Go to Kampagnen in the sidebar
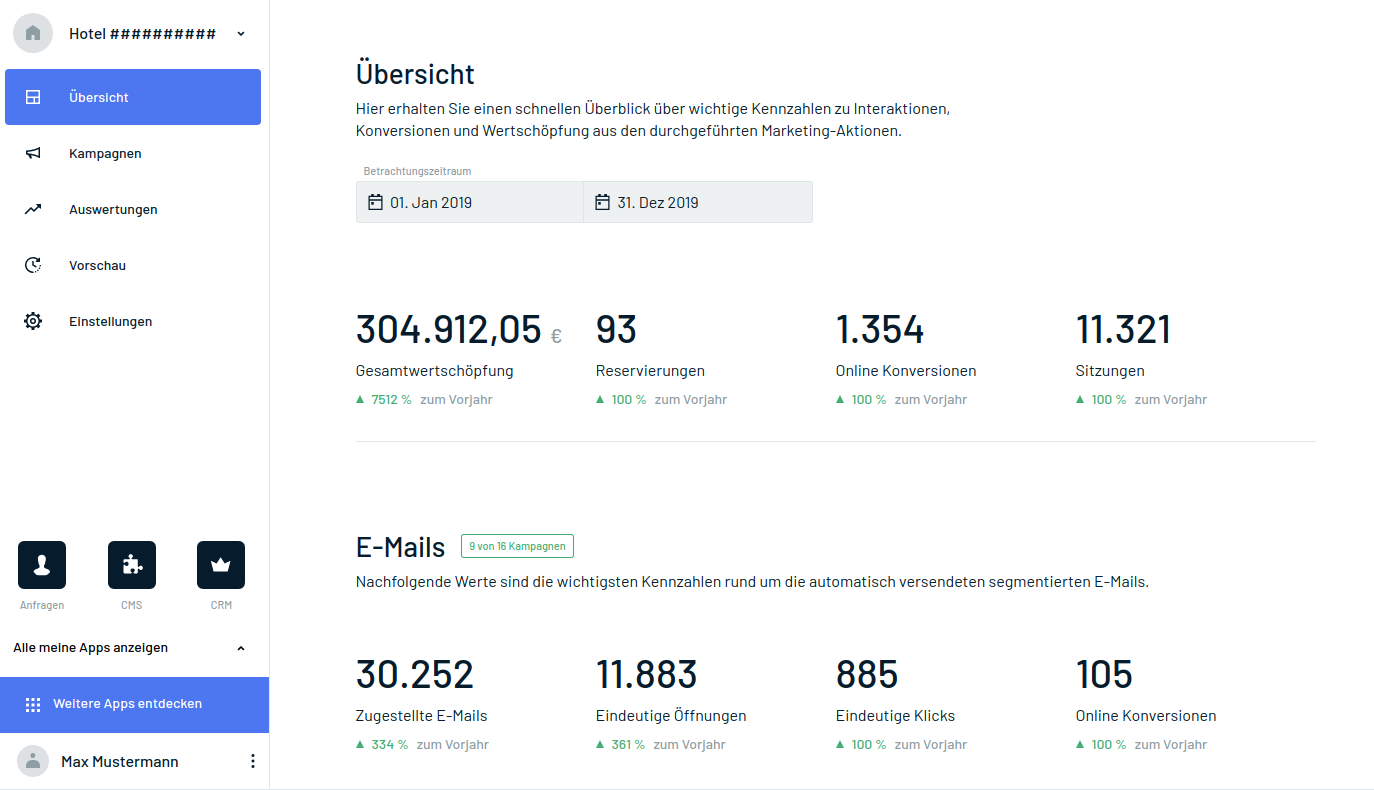1374x790 pixels. point(105,153)
